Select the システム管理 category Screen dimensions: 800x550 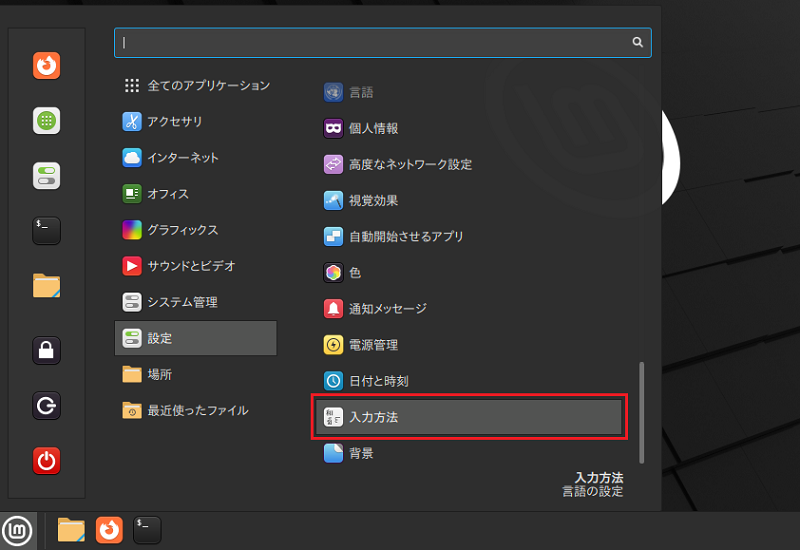click(195, 302)
